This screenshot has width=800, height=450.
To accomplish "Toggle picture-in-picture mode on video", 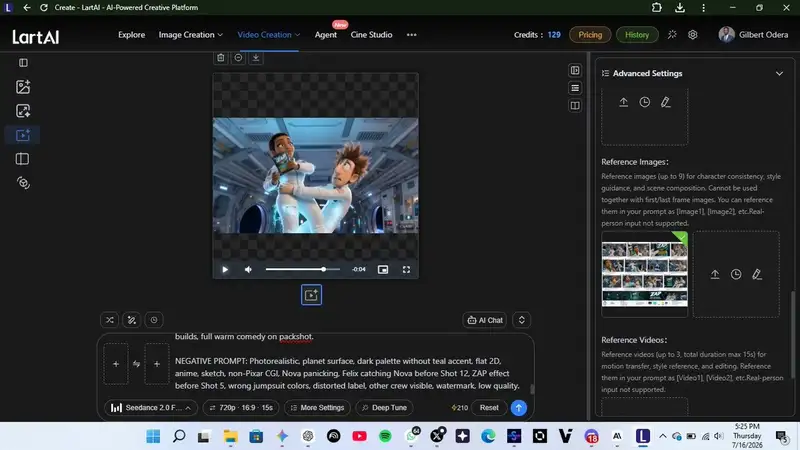I will pyautogui.click(x=383, y=269).
